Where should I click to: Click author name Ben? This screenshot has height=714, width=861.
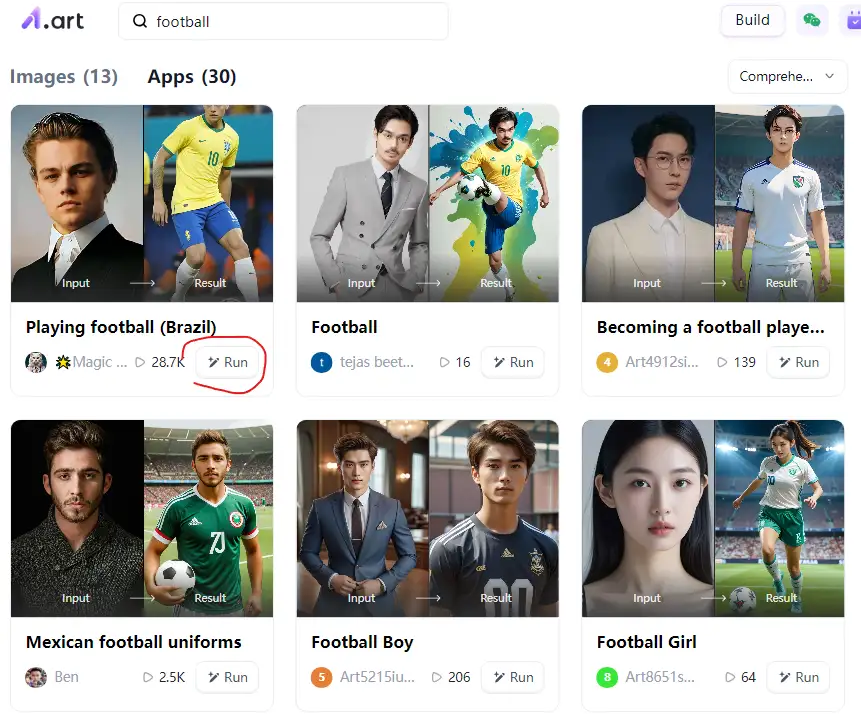(x=66, y=677)
